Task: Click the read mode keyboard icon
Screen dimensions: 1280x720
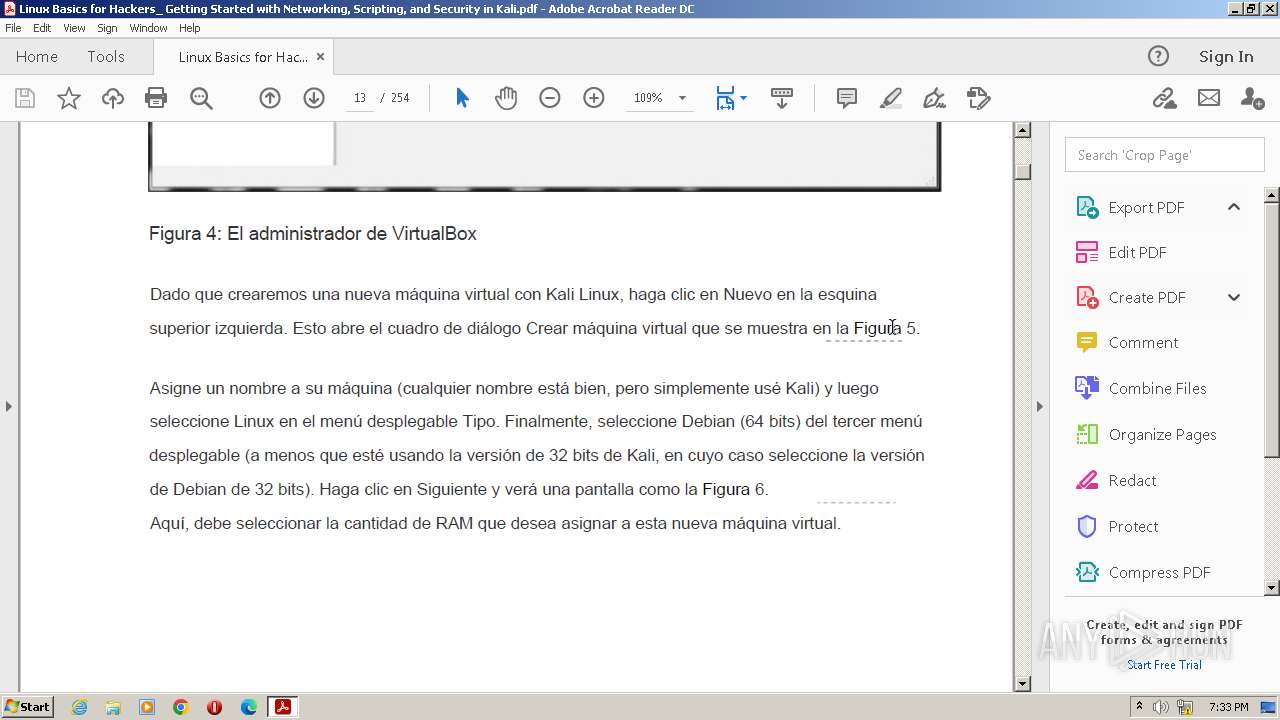Action: (782, 98)
